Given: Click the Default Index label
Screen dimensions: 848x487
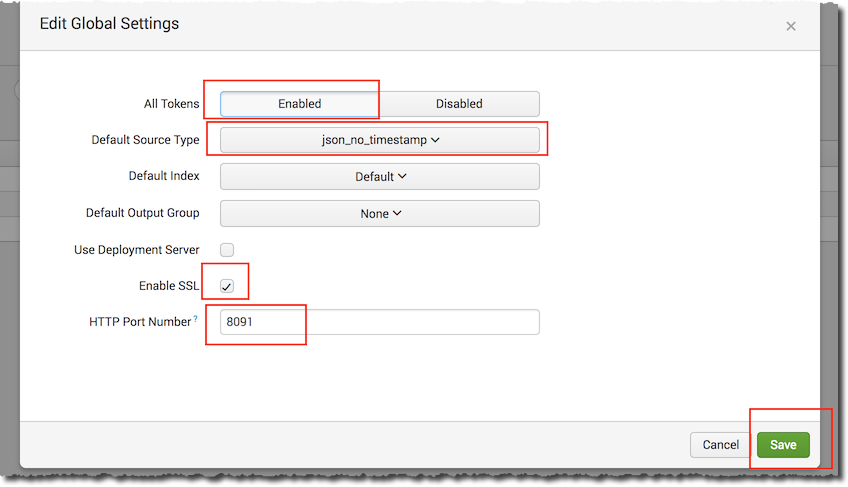Looking at the screenshot, I should [x=164, y=176].
